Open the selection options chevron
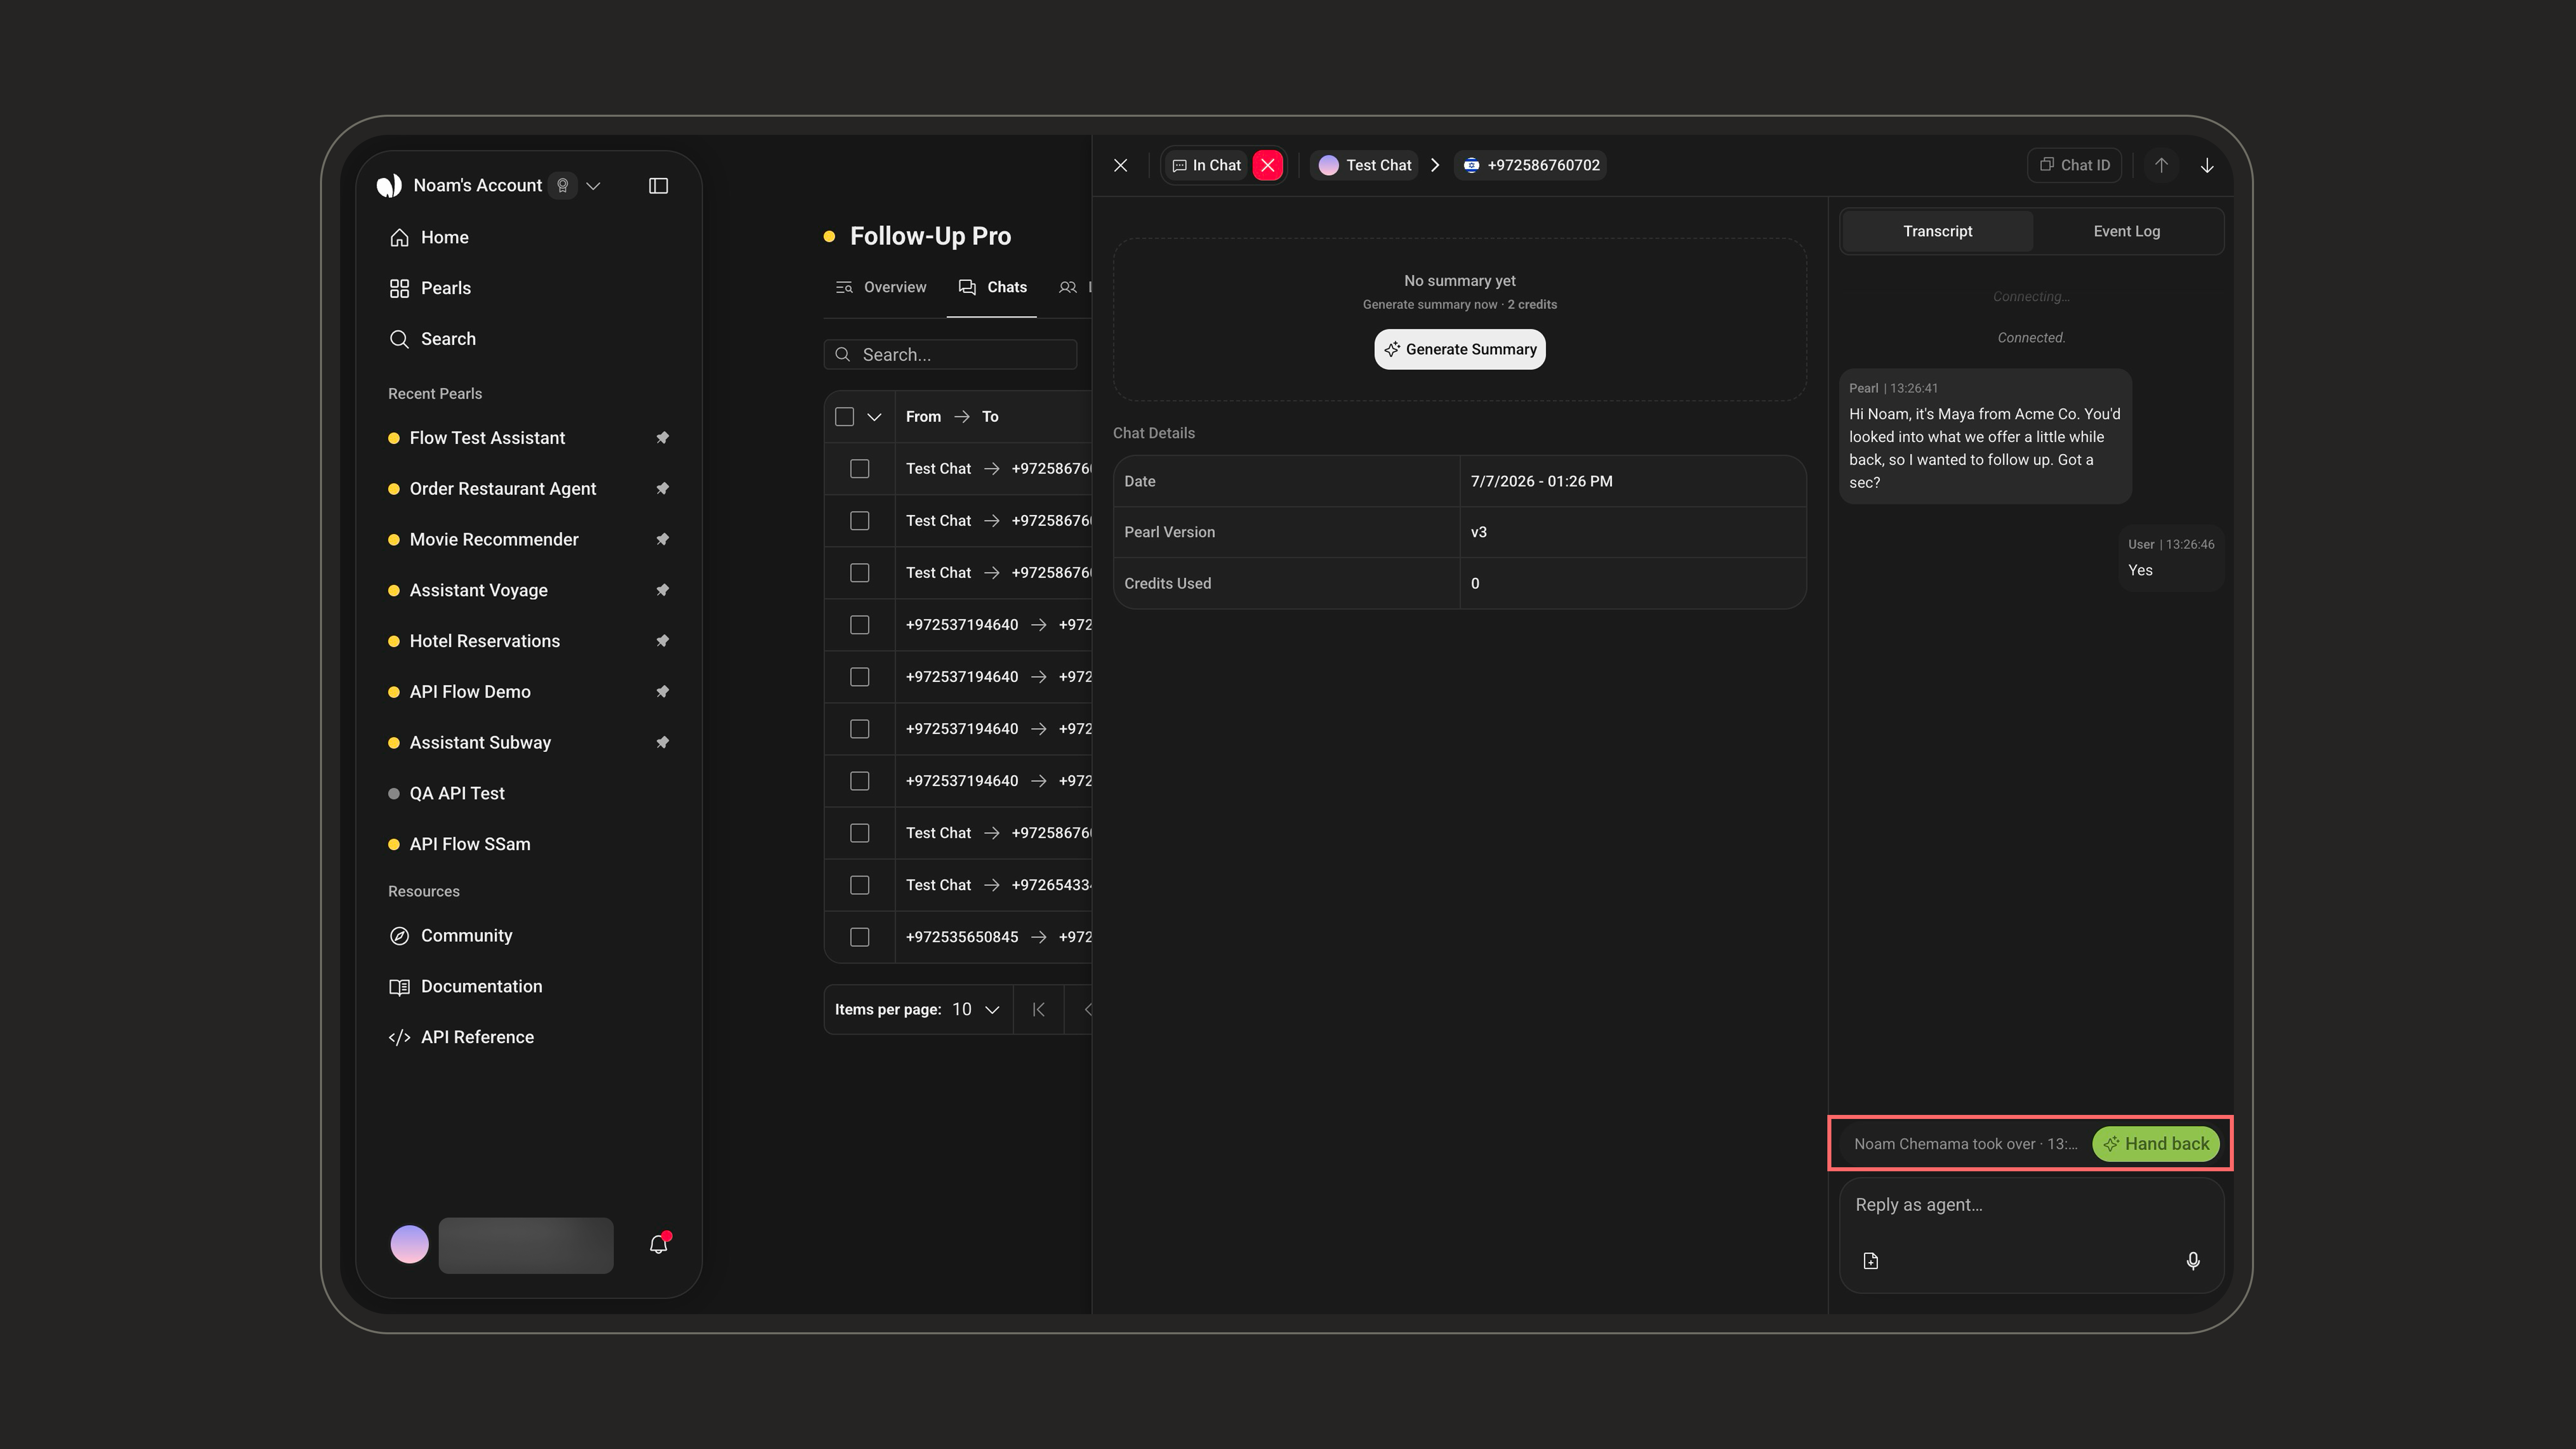 point(874,417)
